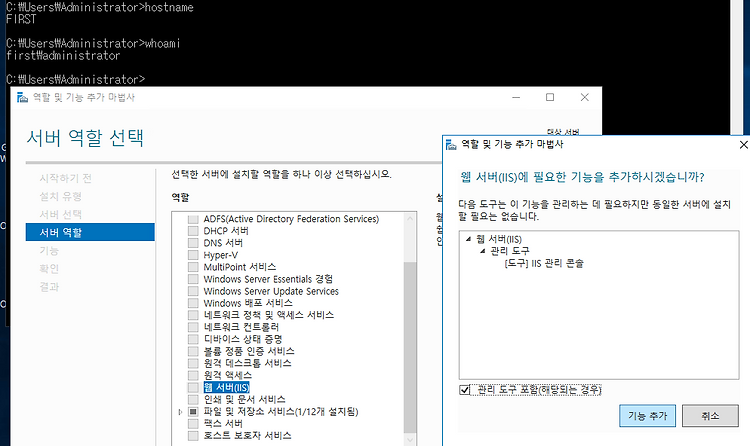This screenshot has height=446, width=750.
Task: Click the command prompt line after whoami output
Action: (x=75, y=79)
